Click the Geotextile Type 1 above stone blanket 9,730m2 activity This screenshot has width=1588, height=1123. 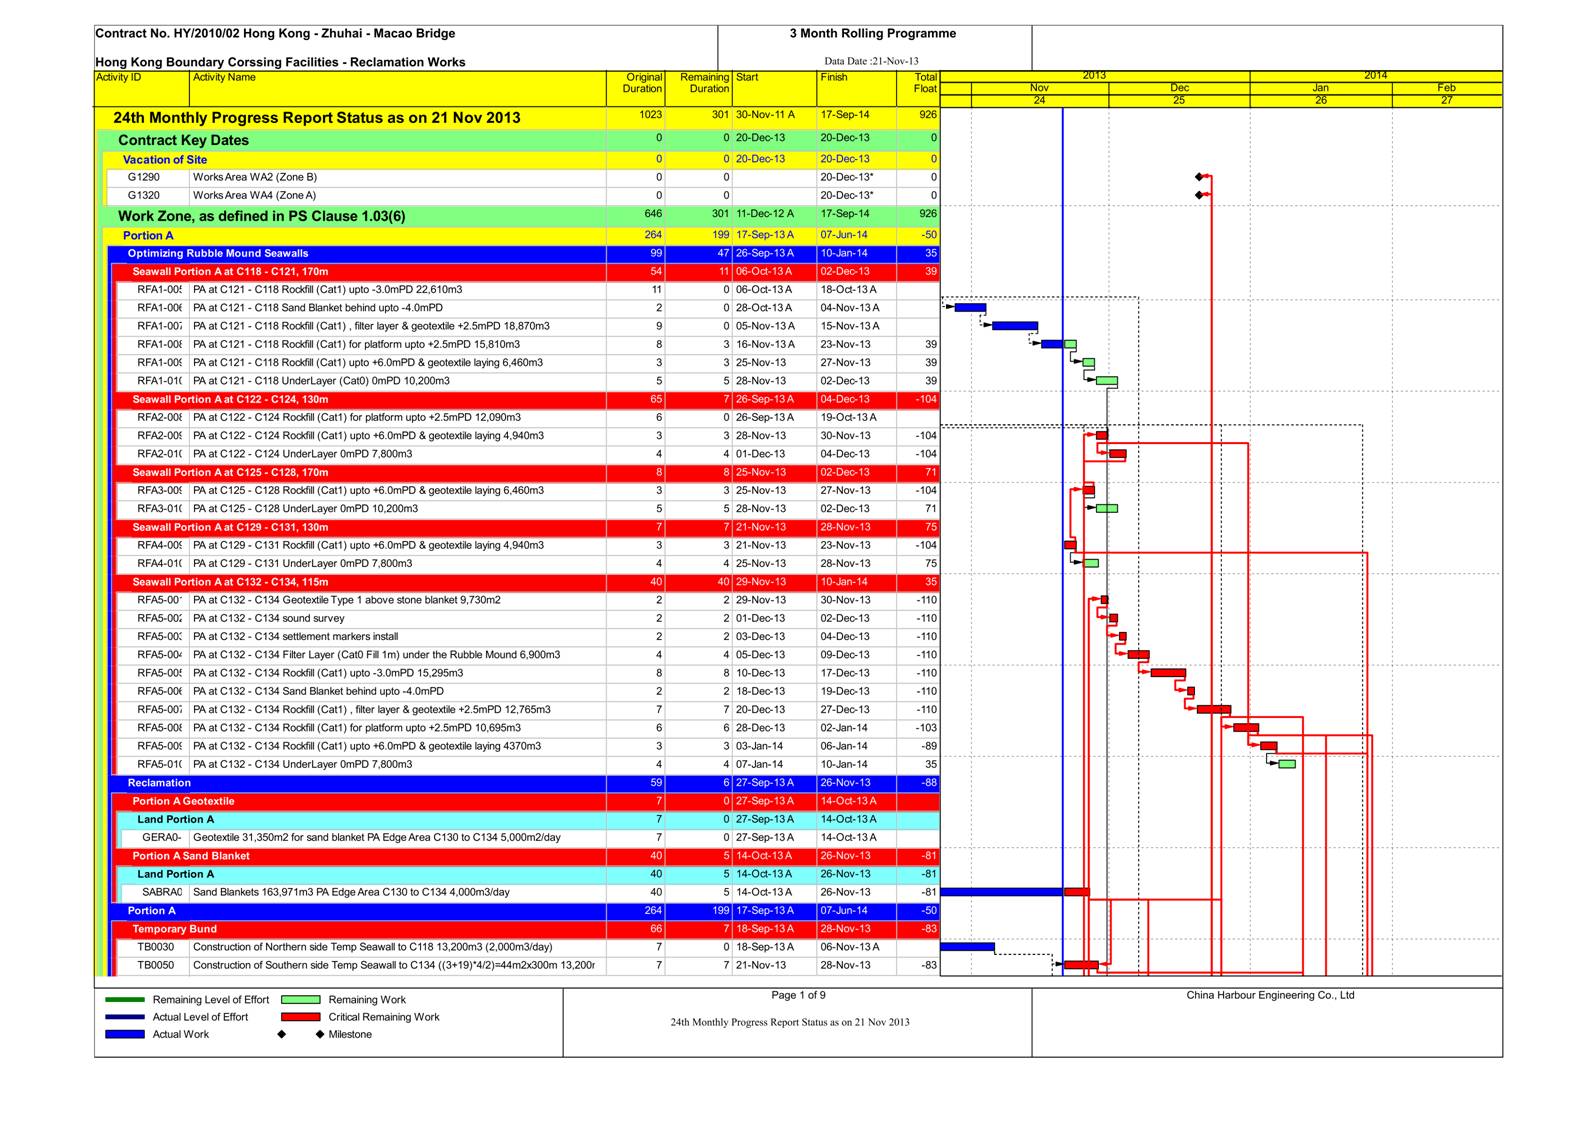click(347, 601)
